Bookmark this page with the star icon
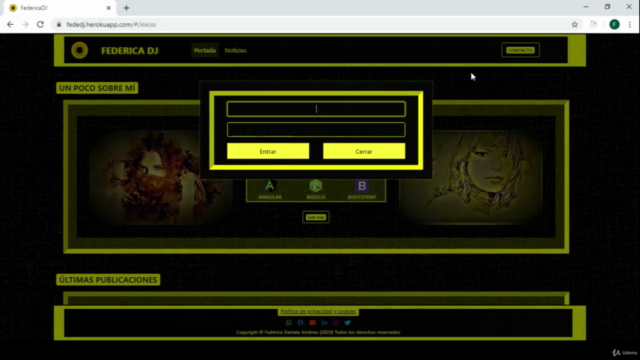 click(575, 24)
